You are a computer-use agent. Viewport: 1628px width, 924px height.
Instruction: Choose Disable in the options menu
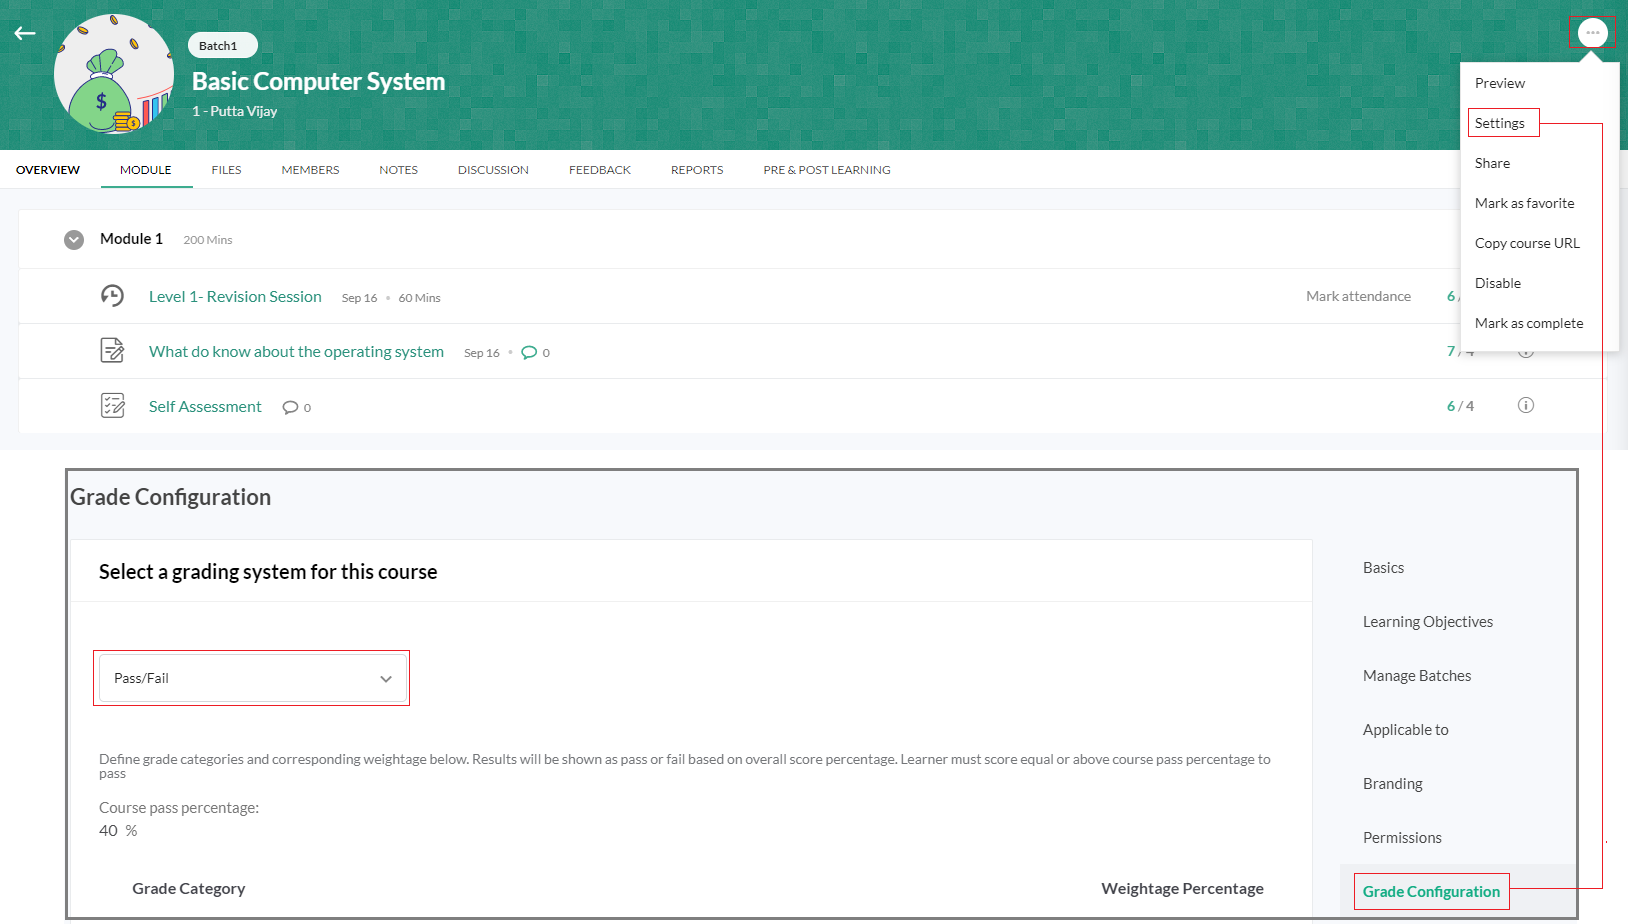(1497, 283)
